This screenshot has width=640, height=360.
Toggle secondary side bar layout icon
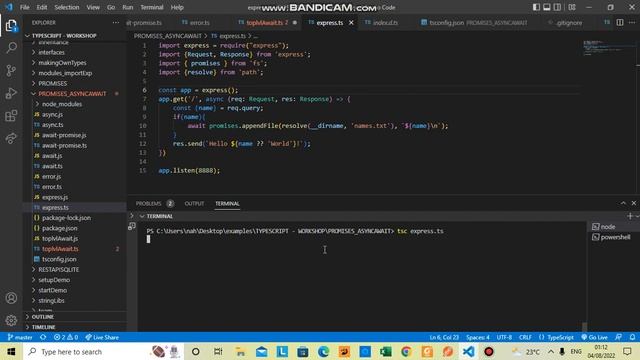(557, 7)
